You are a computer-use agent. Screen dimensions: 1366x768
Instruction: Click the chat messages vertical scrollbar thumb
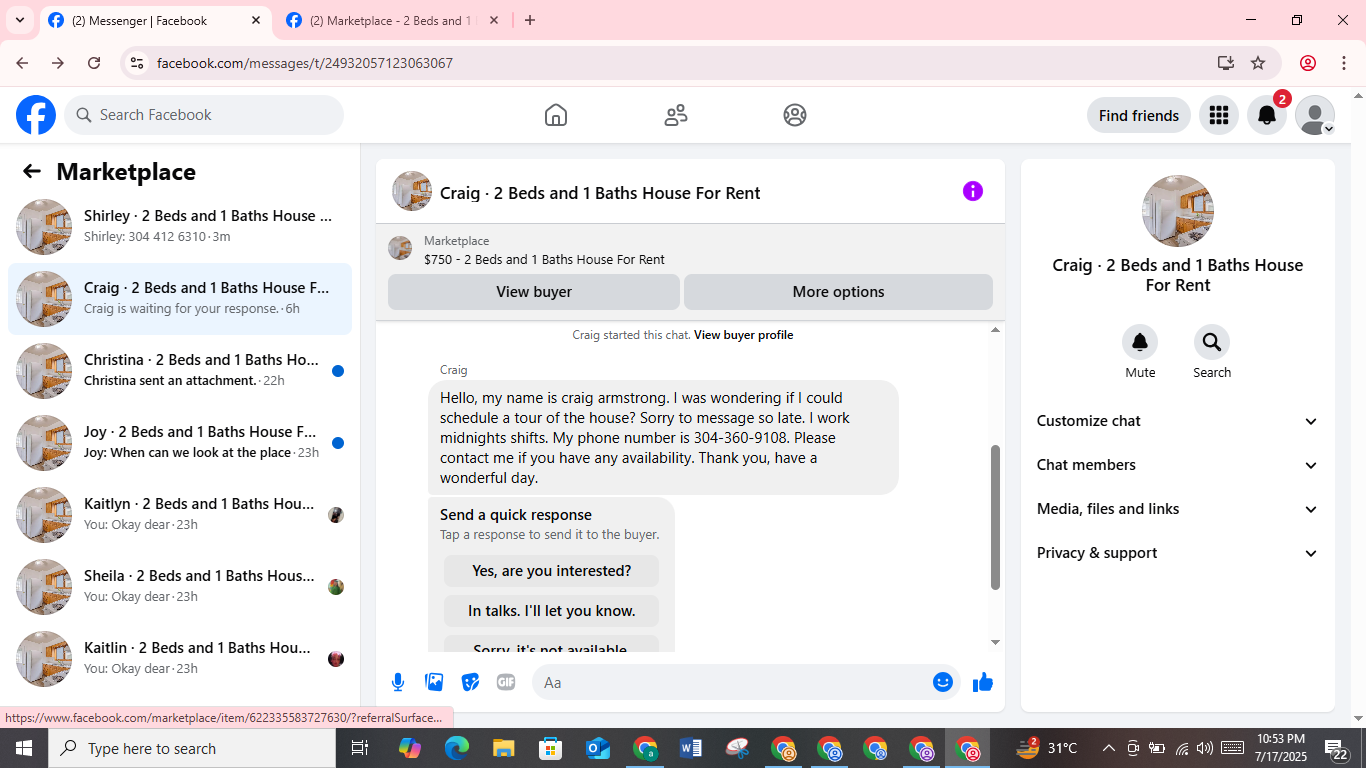pos(995,517)
